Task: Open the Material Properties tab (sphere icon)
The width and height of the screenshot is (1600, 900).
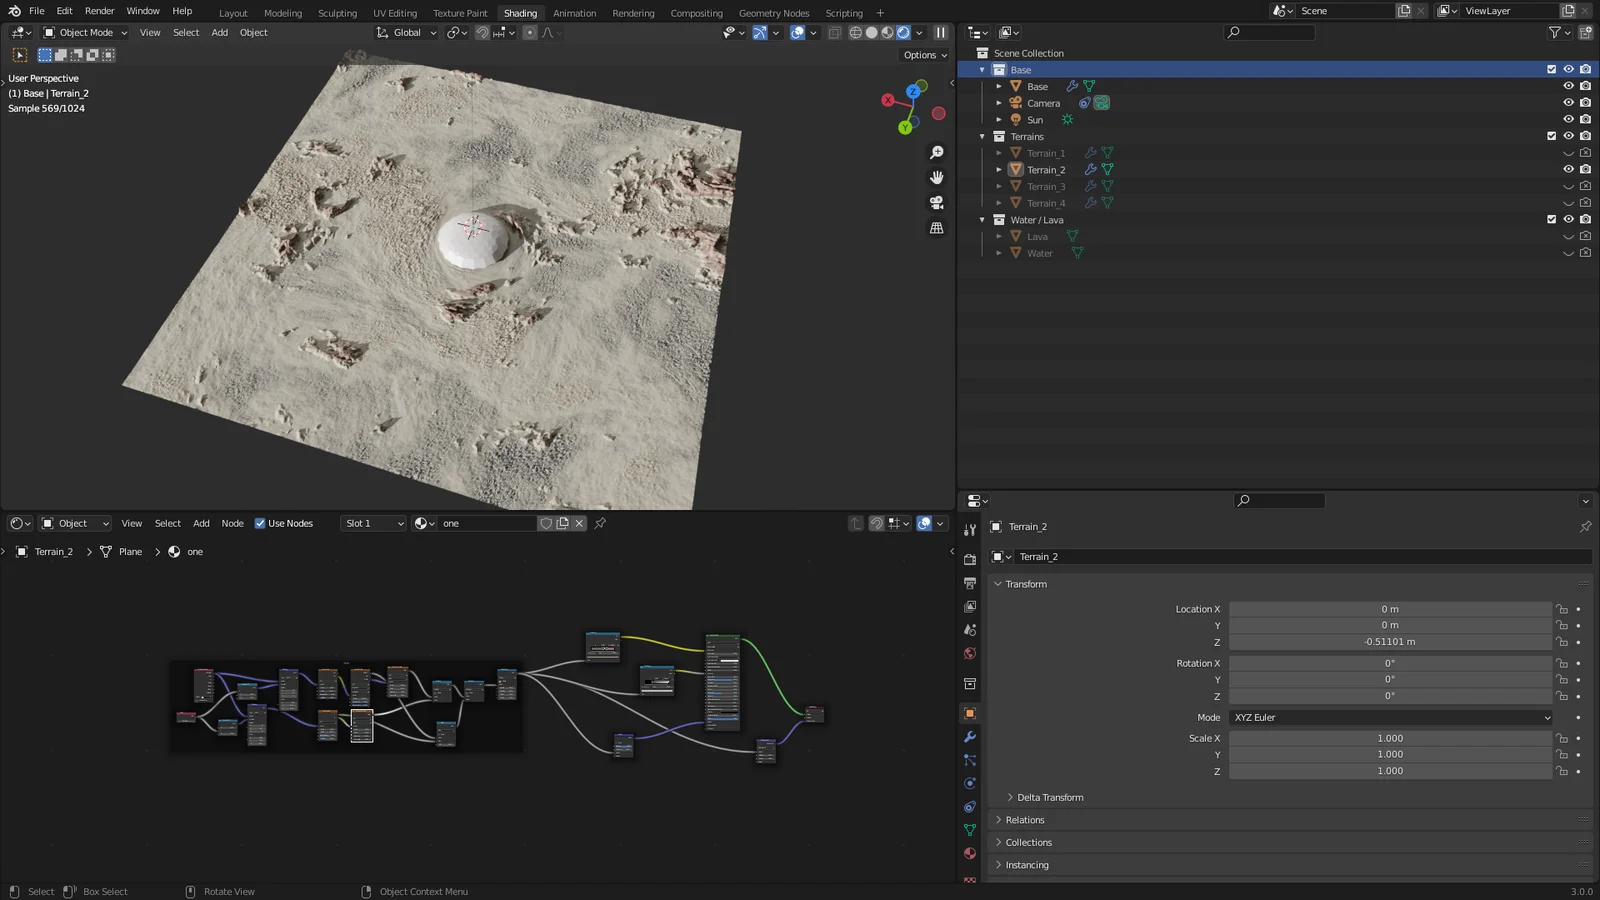Action: click(969, 853)
